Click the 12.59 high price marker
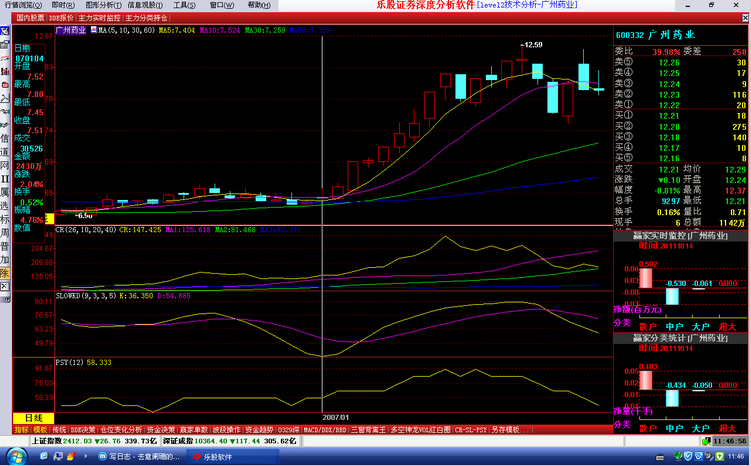Viewport: 751px width, 466px height. click(x=532, y=45)
